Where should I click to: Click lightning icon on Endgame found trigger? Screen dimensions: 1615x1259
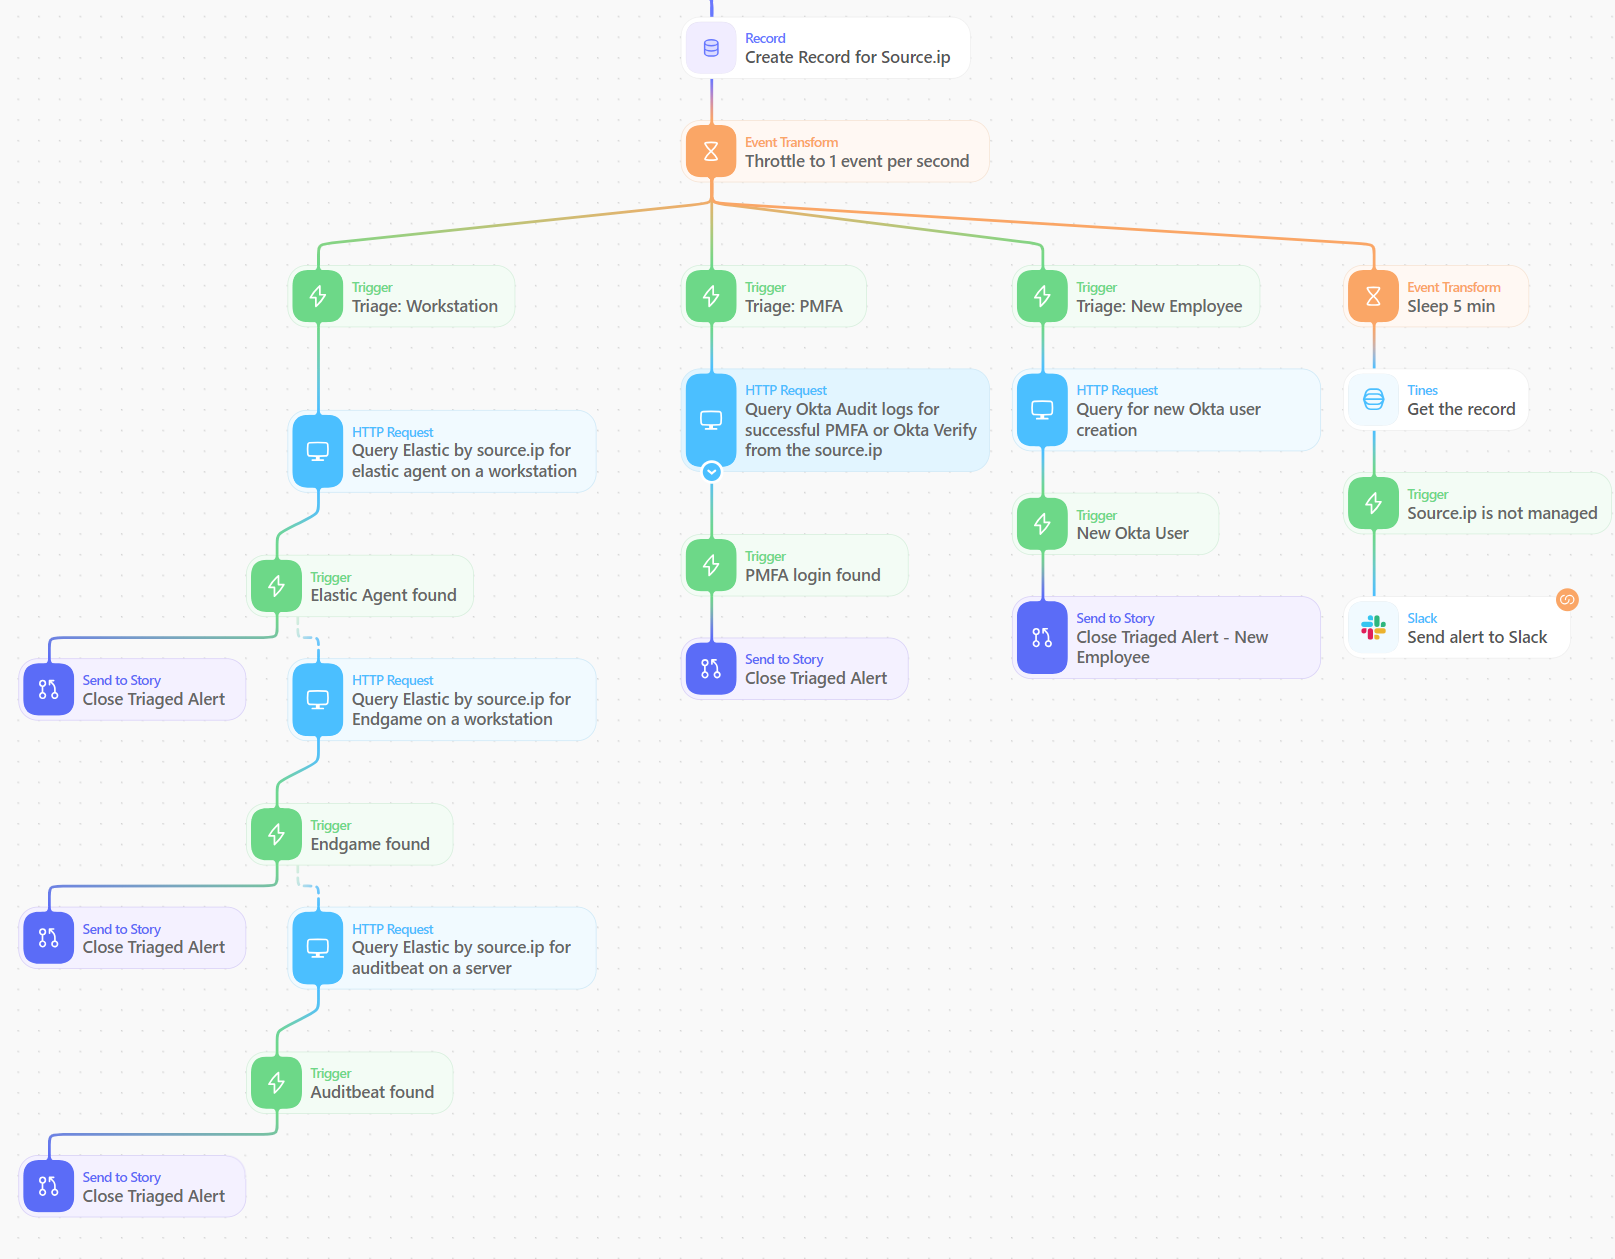(x=276, y=834)
